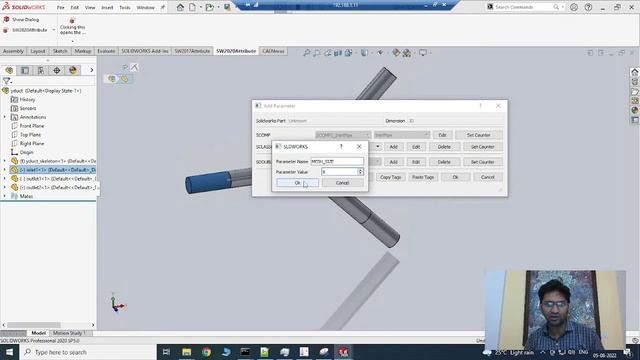The width and height of the screenshot is (640, 360).
Task: Open the DimXpertManager crosshair tab
Action: point(57,70)
